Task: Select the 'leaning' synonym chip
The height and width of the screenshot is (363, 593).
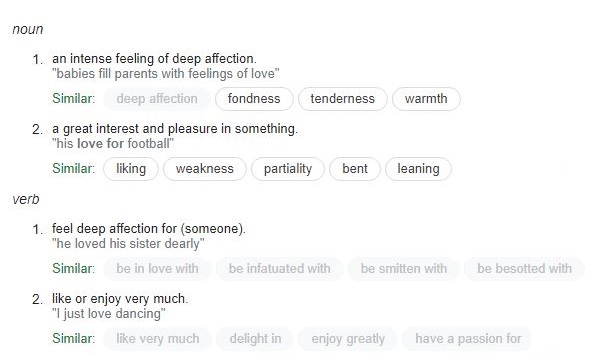Action: tap(418, 169)
